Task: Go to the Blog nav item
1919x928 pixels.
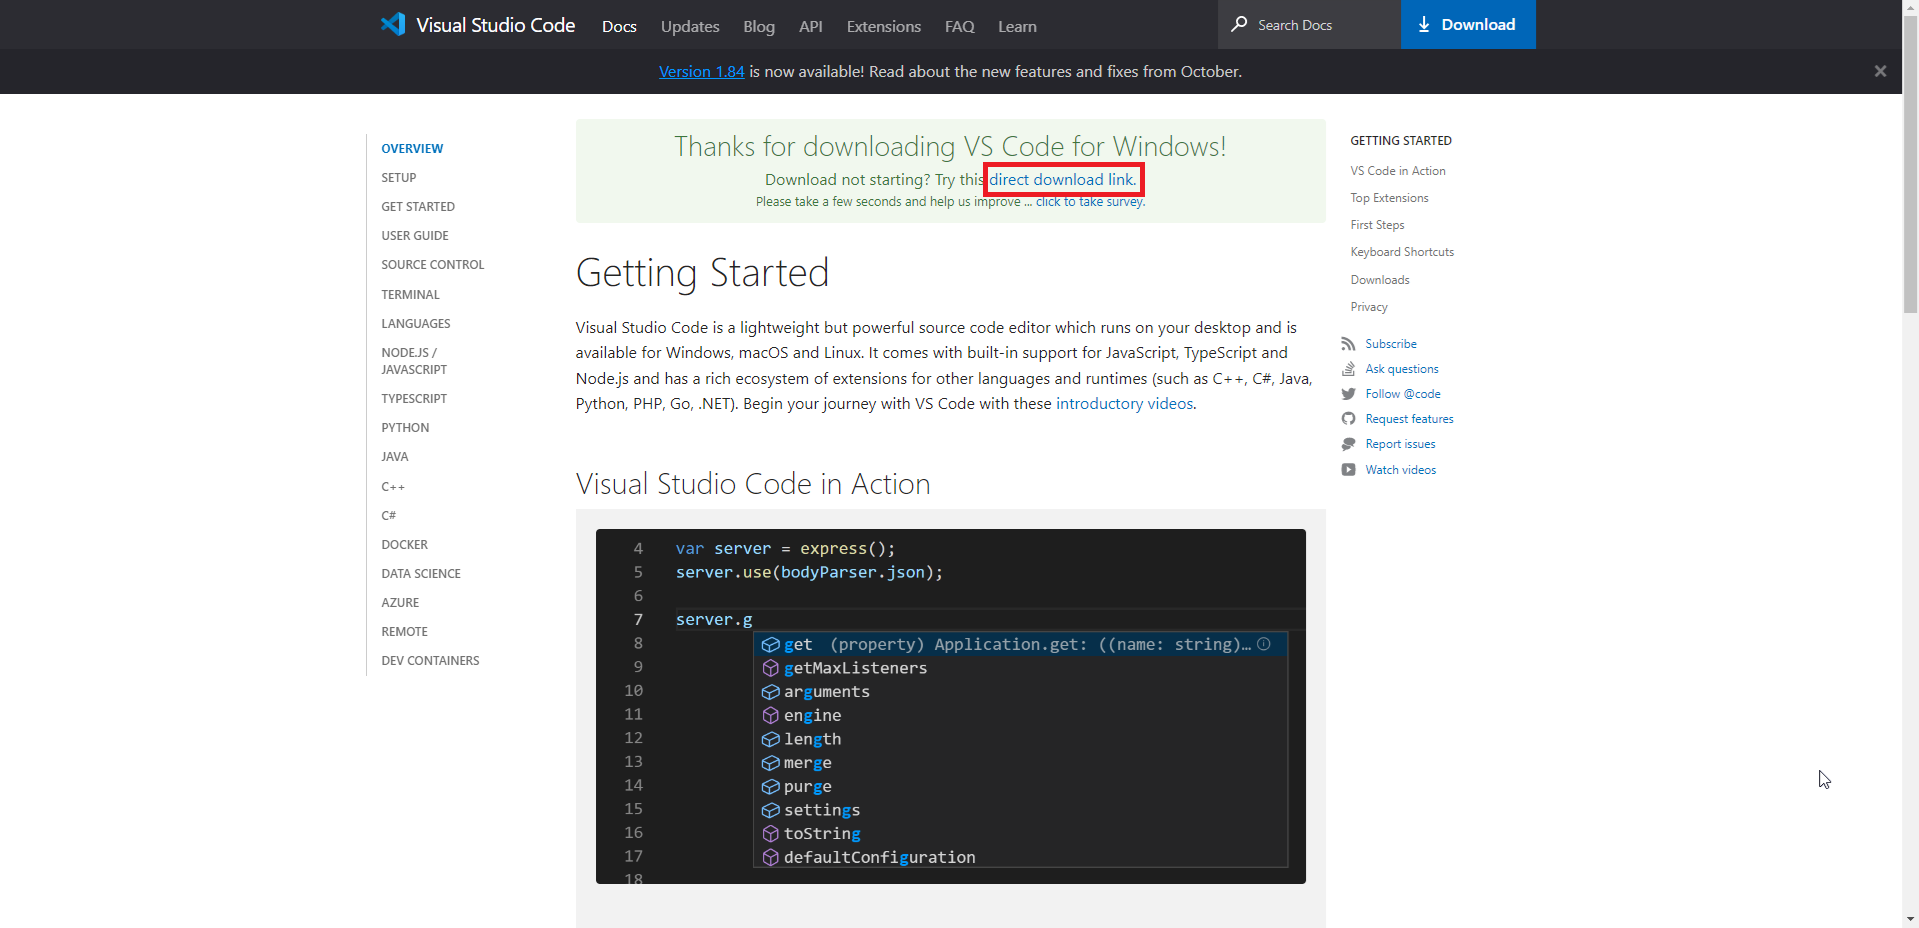Action: [759, 26]
